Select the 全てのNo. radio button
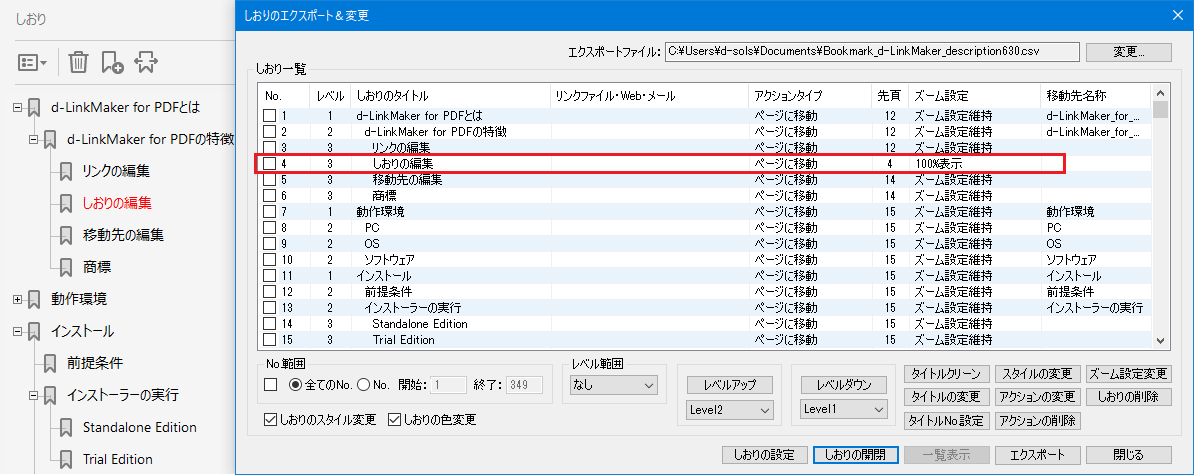 [x=295, y=384]
